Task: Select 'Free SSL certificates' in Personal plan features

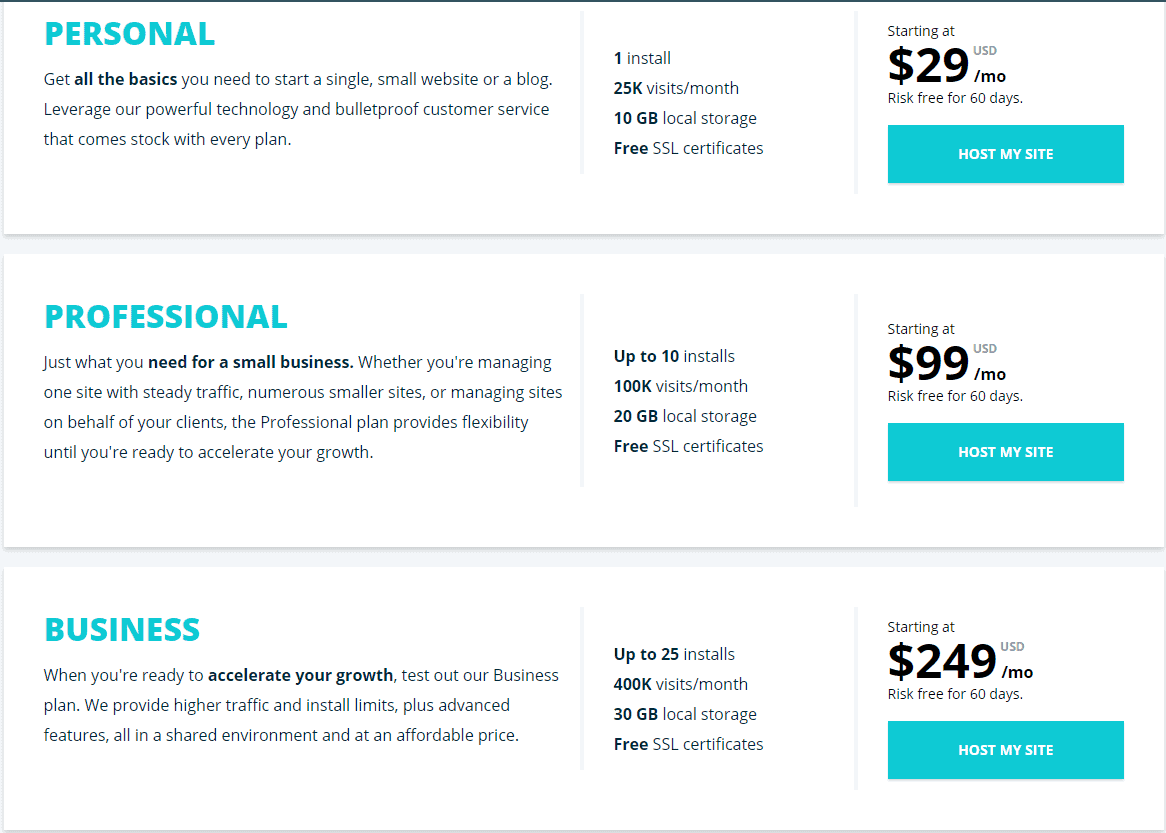Action: (x=688, y=147)
